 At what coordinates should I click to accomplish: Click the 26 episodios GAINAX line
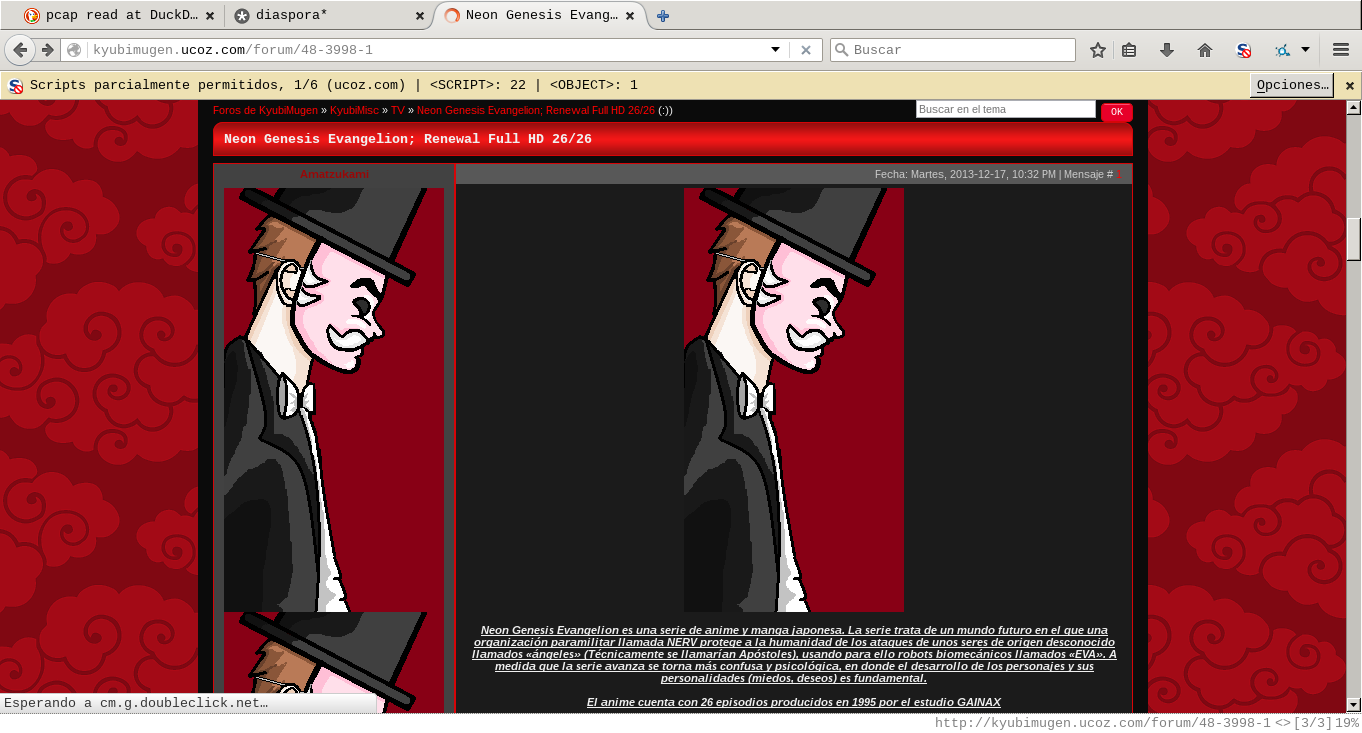click(794, 702)
